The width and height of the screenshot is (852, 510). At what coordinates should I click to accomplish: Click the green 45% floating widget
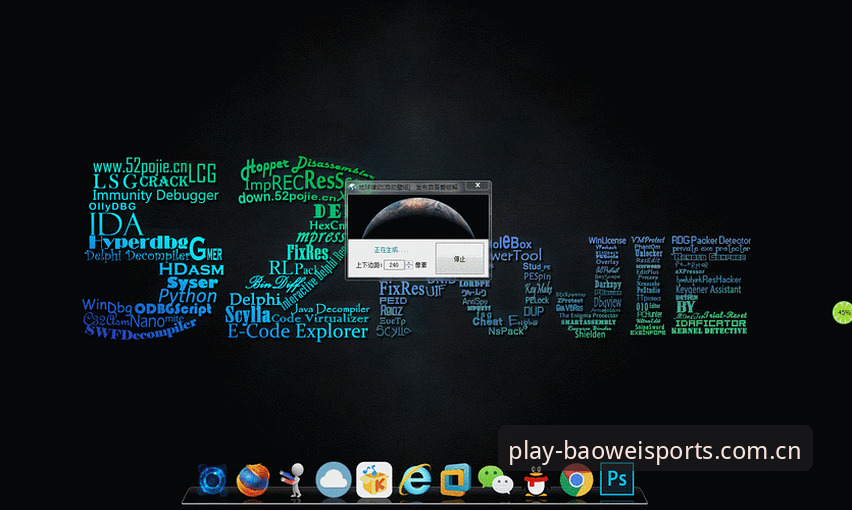[x=843, y=312]
